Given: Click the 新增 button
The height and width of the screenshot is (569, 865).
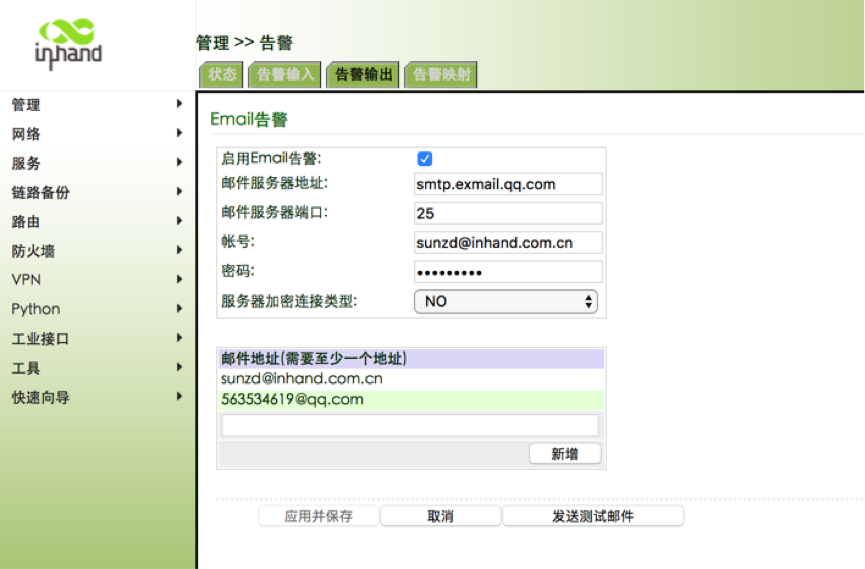Looking at the screenshot, I should point(565,454).
